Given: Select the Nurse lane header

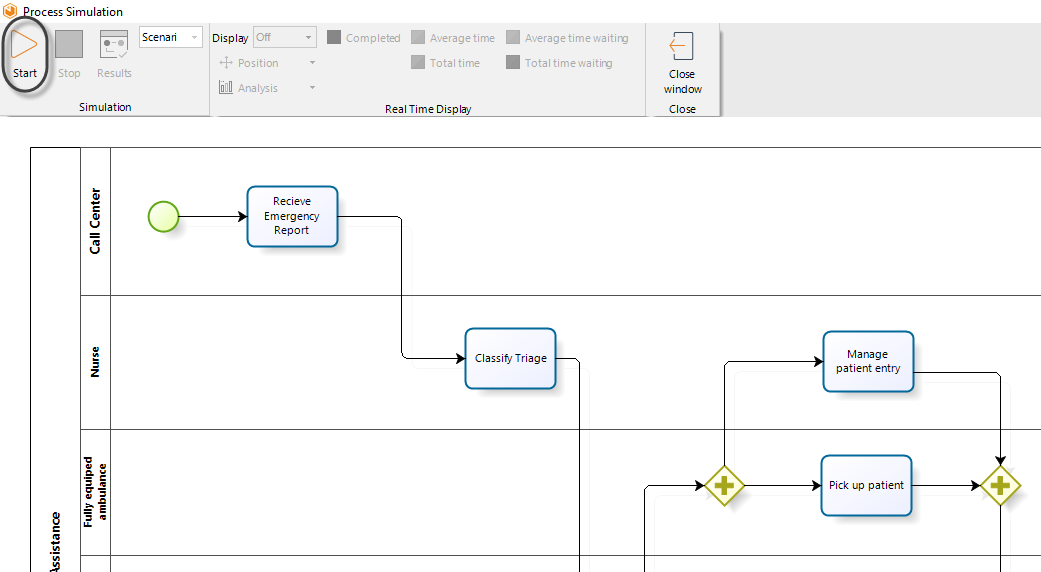Looking at the screenshot, I should (96, 362).
